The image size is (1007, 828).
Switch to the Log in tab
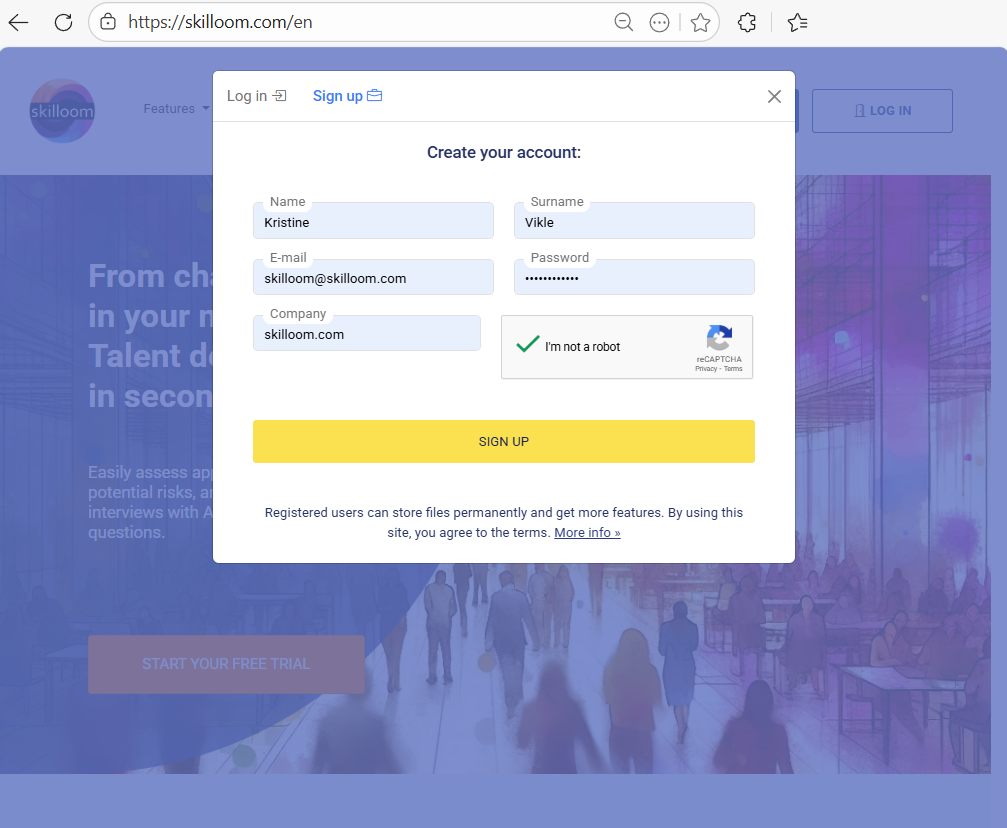pos(256,96)
